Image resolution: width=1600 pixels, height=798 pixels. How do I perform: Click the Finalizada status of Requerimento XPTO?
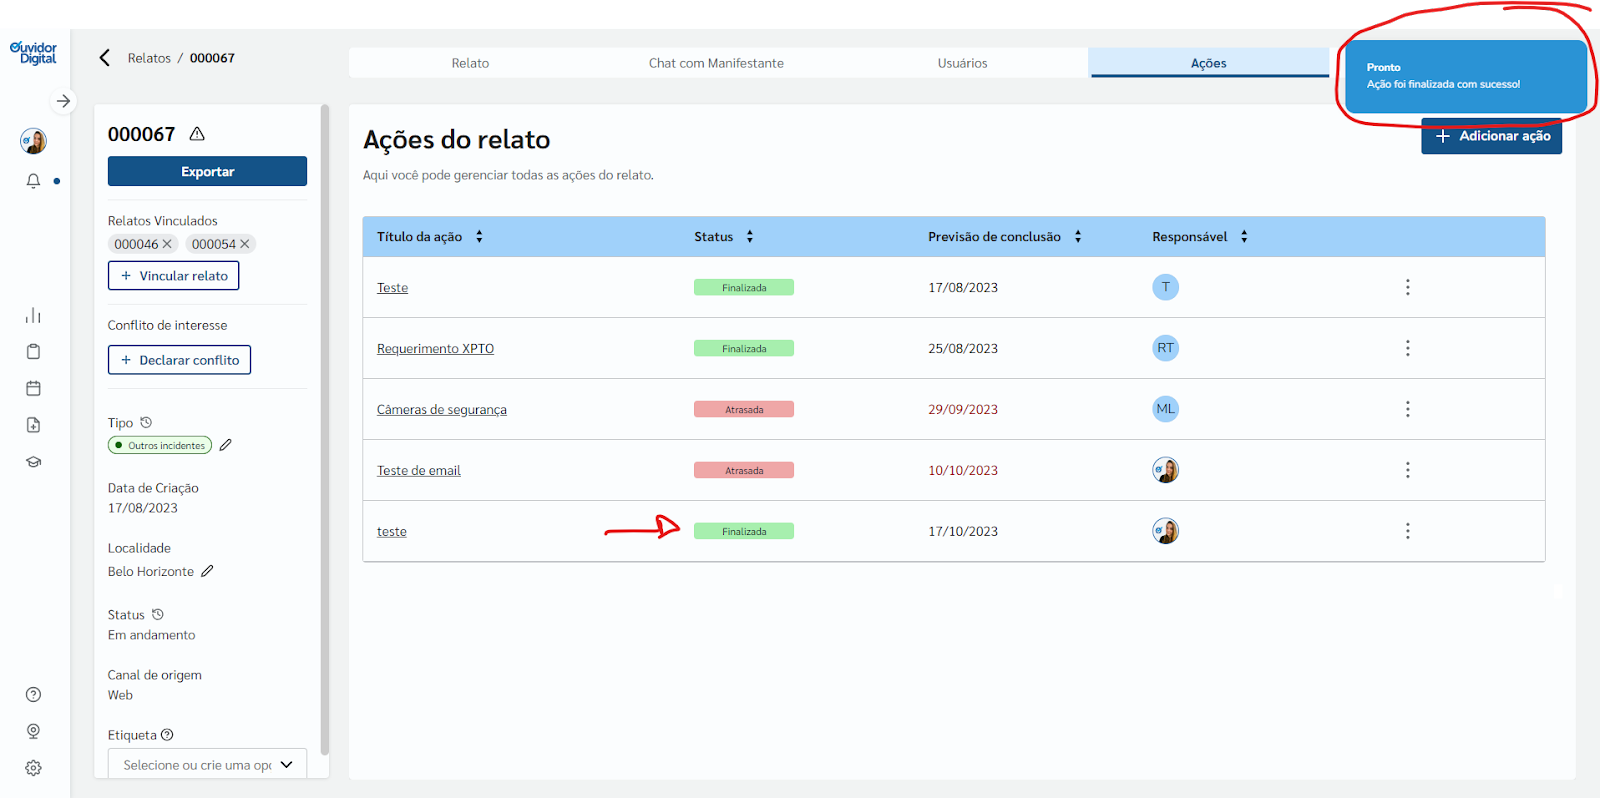click(744, 348)
